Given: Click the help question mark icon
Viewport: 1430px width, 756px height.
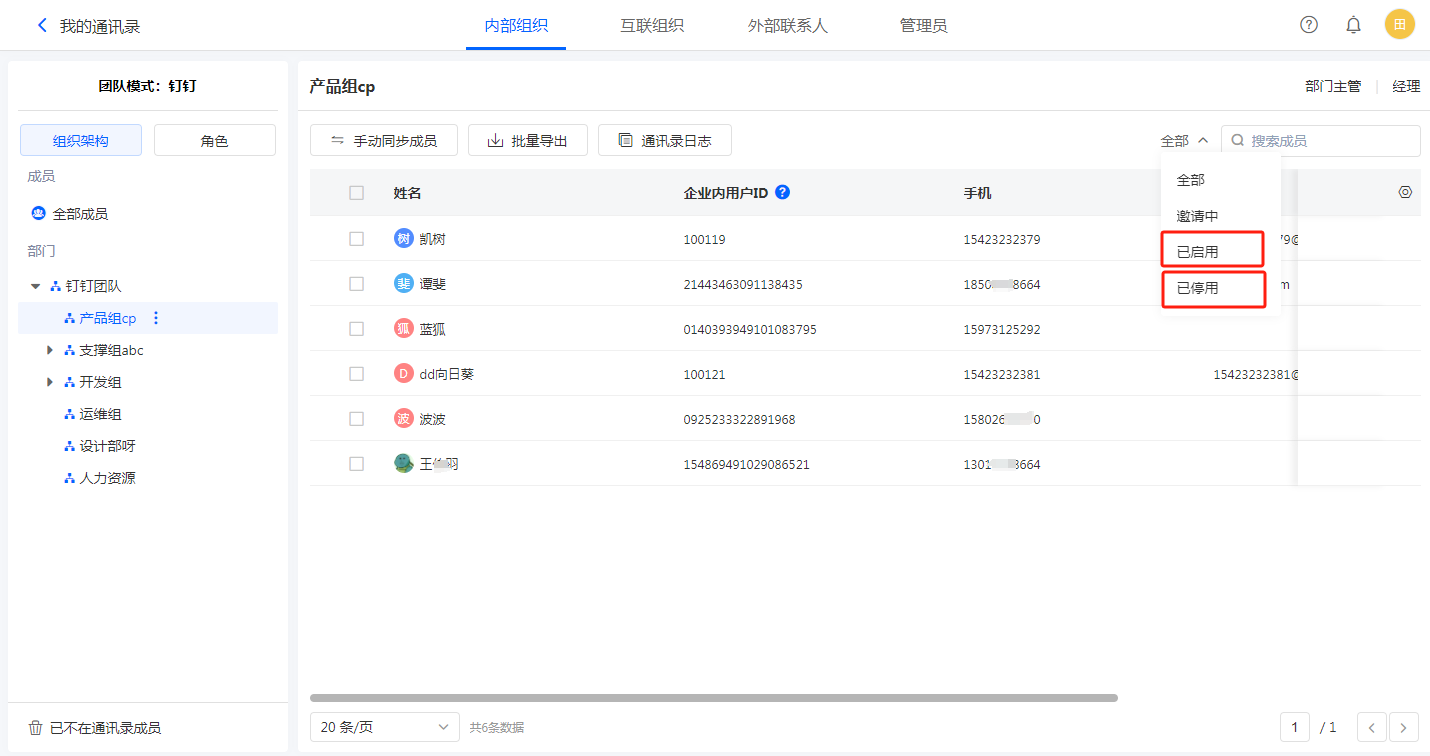Looking at the screenshot, I should coord(1308,25).
